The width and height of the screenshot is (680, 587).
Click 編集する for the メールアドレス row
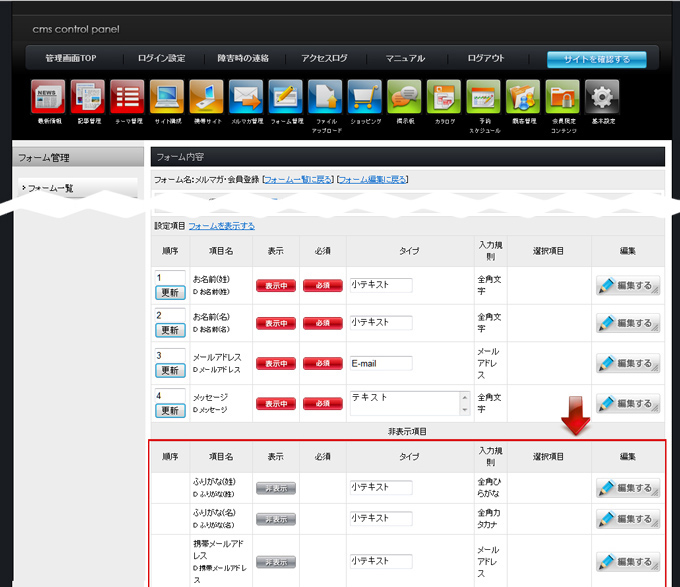pos(627,364)
